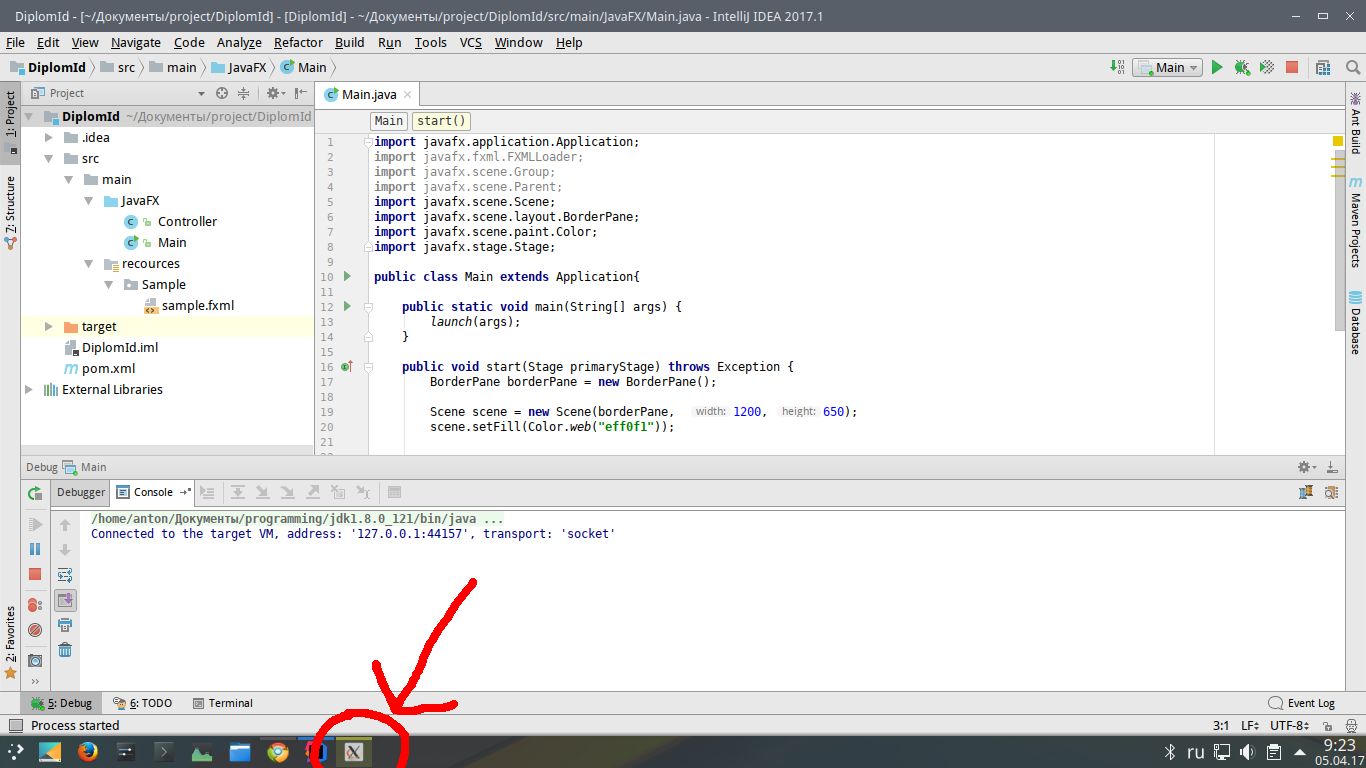
Task: Collapse all nodes in the Project panel
Action: 244,93
